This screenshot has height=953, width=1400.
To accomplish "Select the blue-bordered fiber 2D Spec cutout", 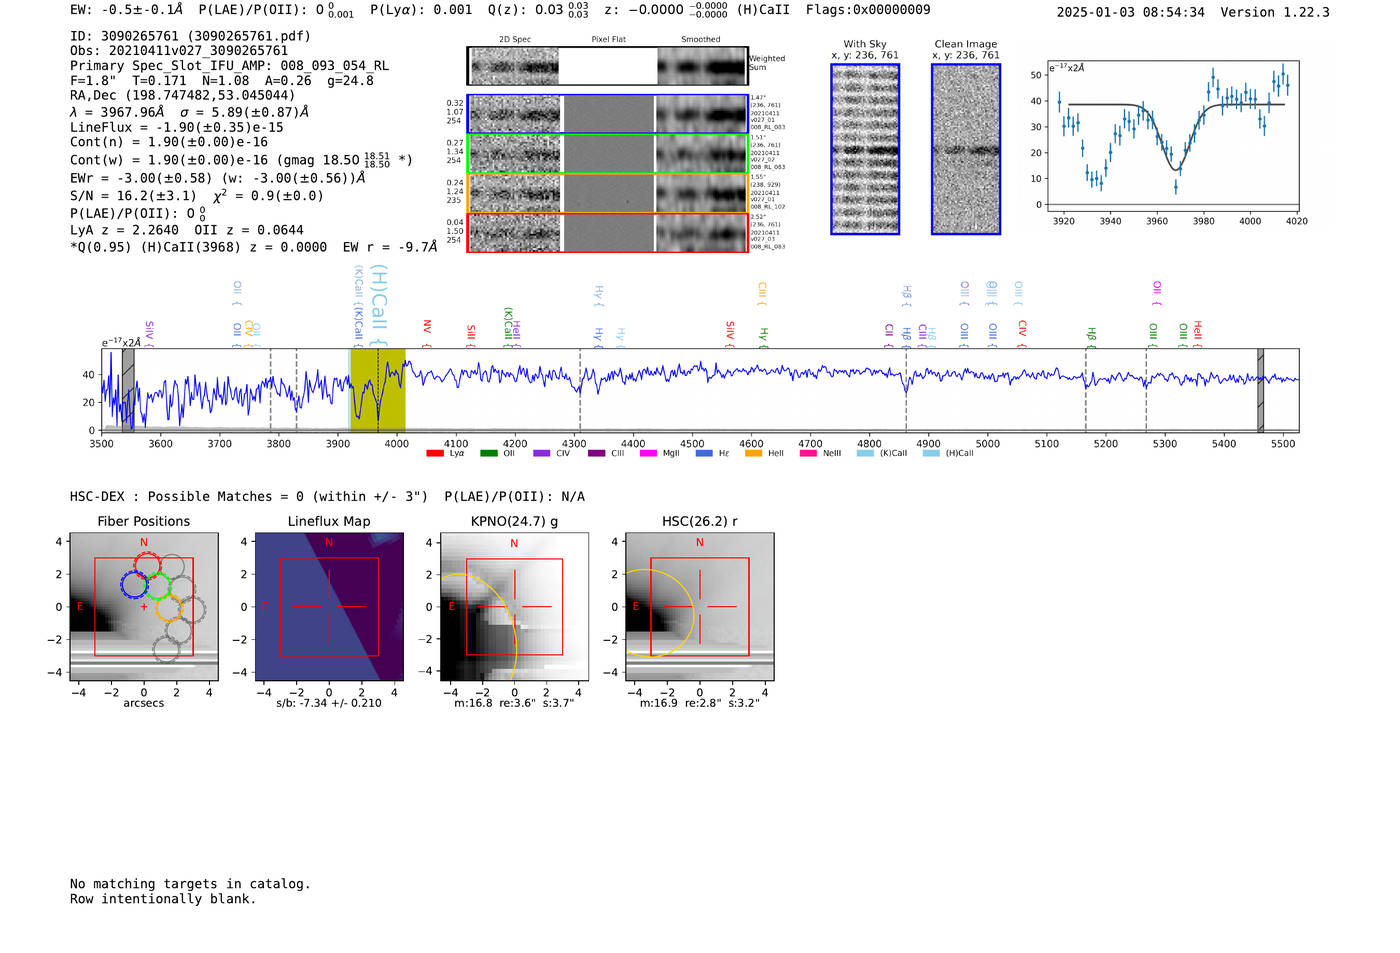I will [514, 114].
